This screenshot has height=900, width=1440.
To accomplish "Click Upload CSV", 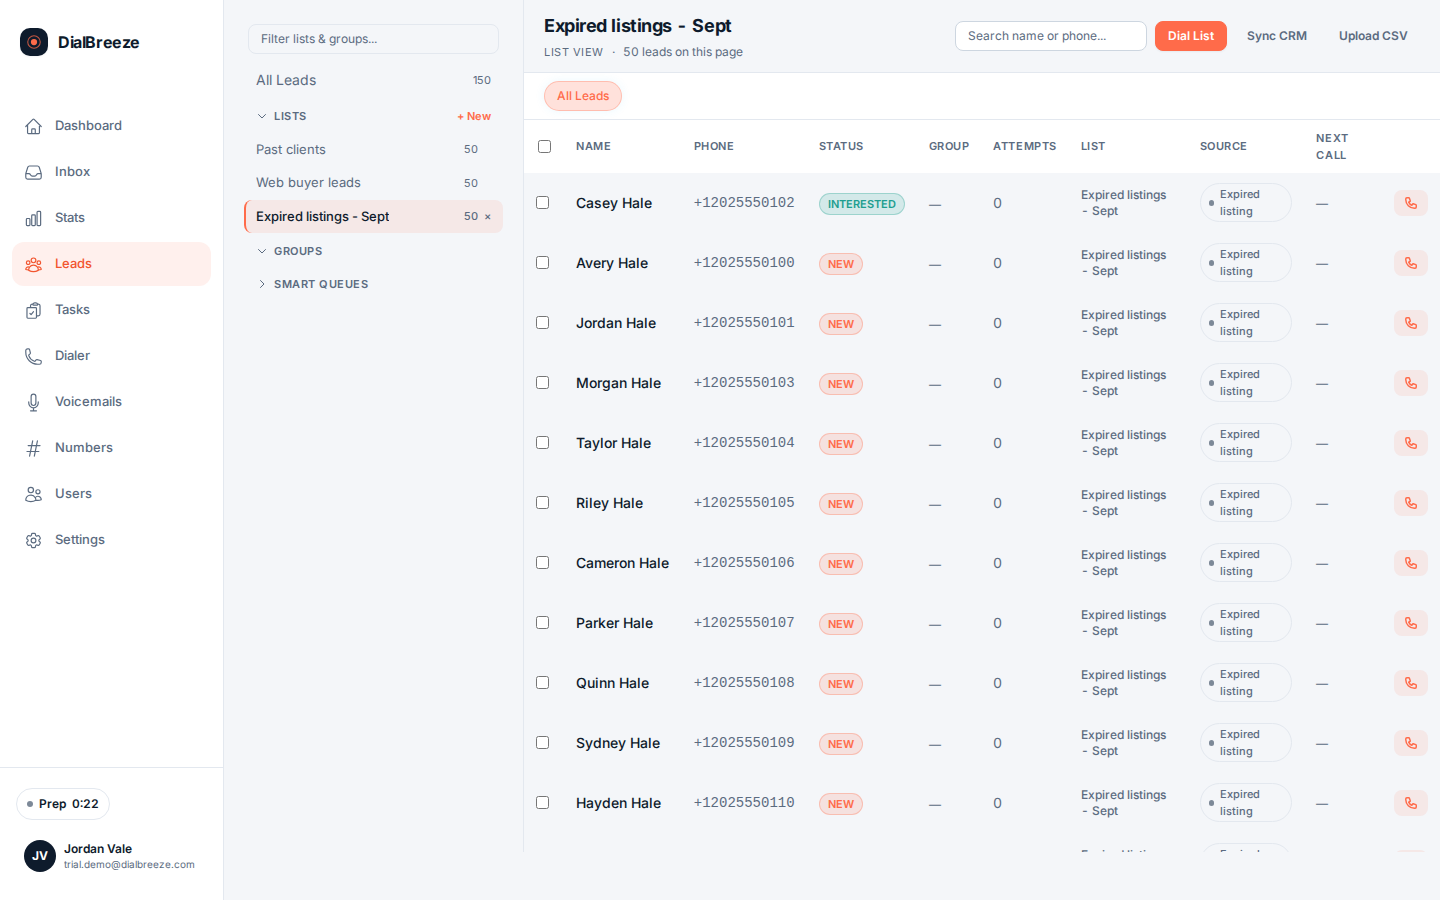I will coord(1373,36).
